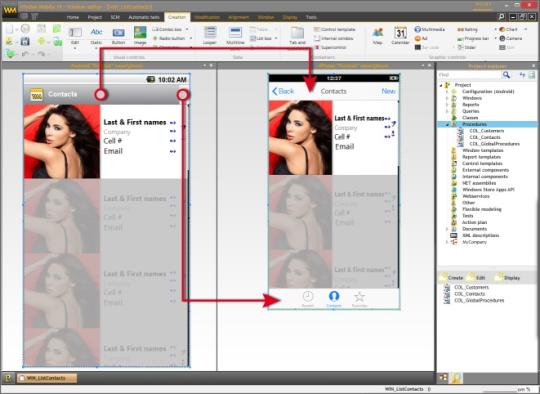Screen dimensions: 540x394
Task: Select XML descriptions in Project explorer
Action: 480,236
